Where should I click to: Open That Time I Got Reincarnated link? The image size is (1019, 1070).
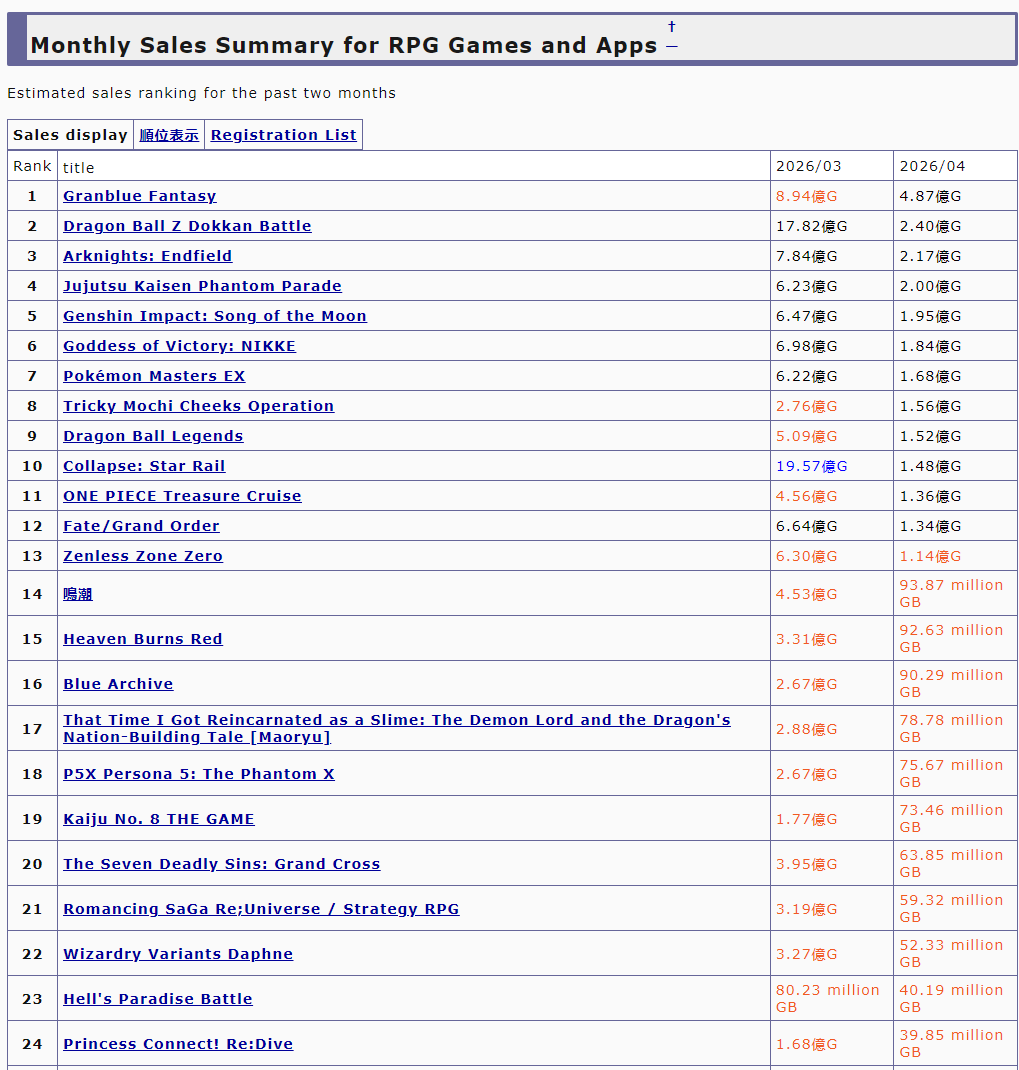pos(397,729)
